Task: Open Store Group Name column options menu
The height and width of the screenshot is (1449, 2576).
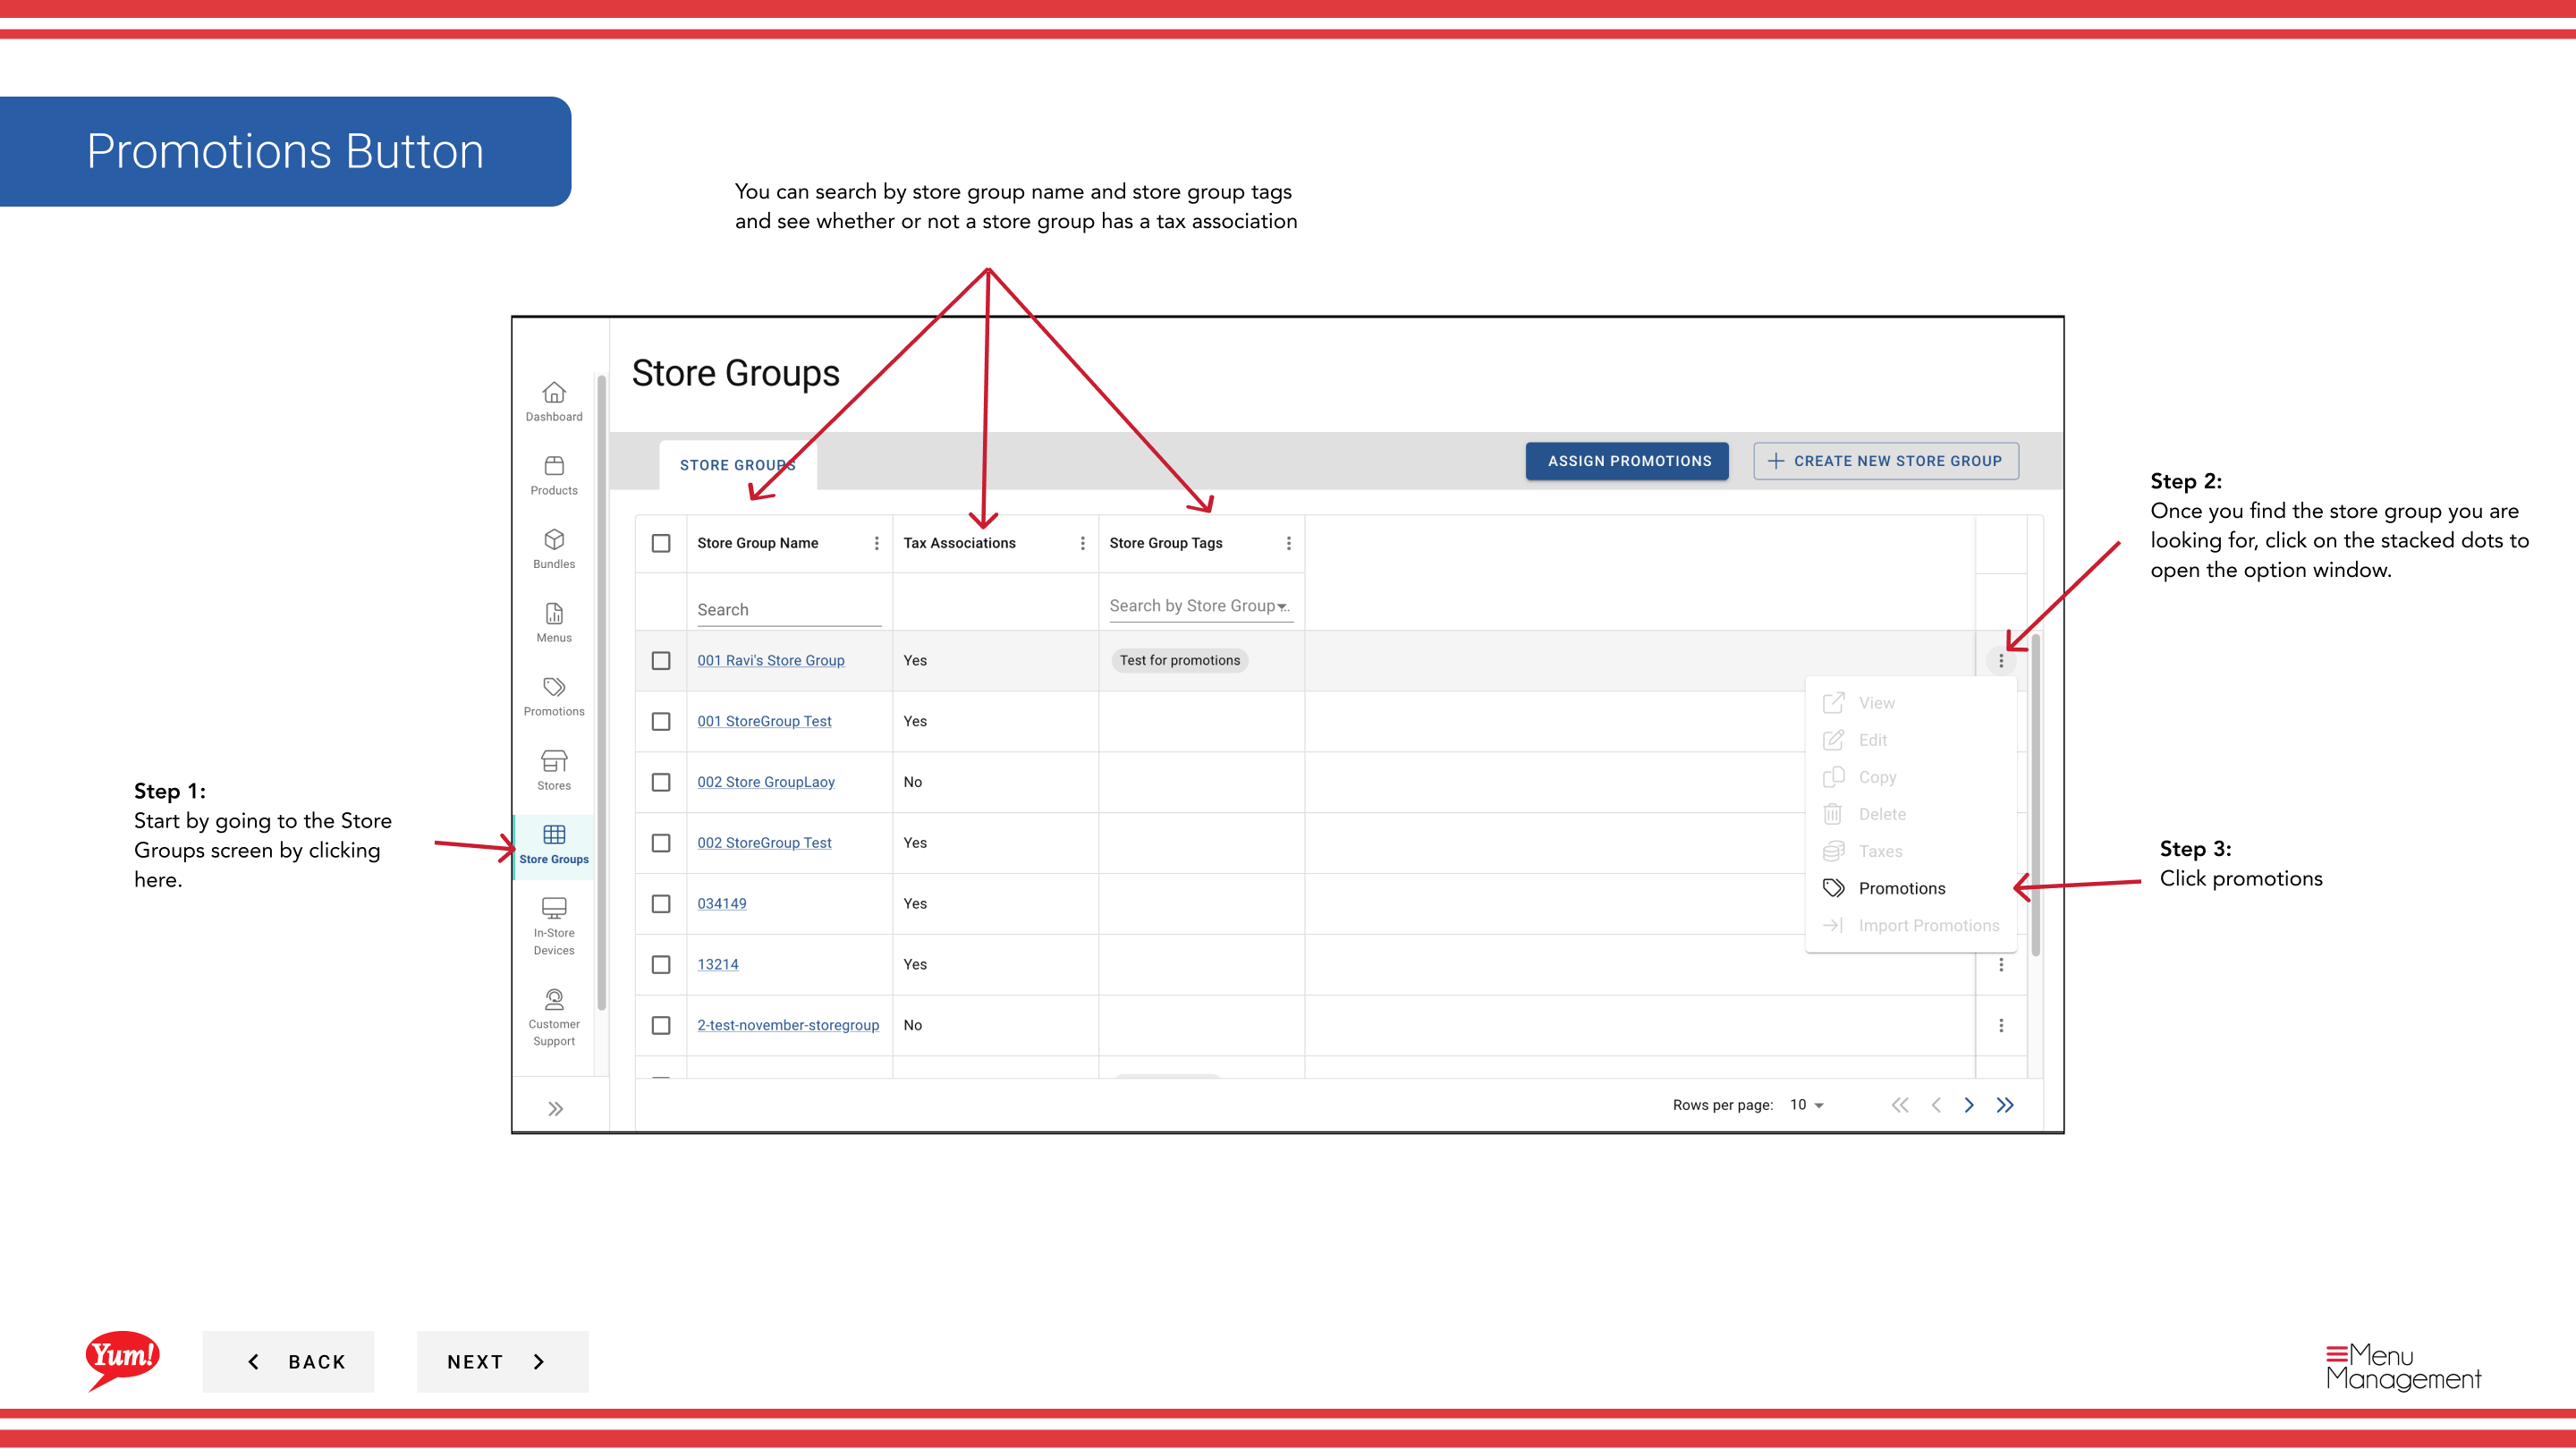Action: coord(877,543)
